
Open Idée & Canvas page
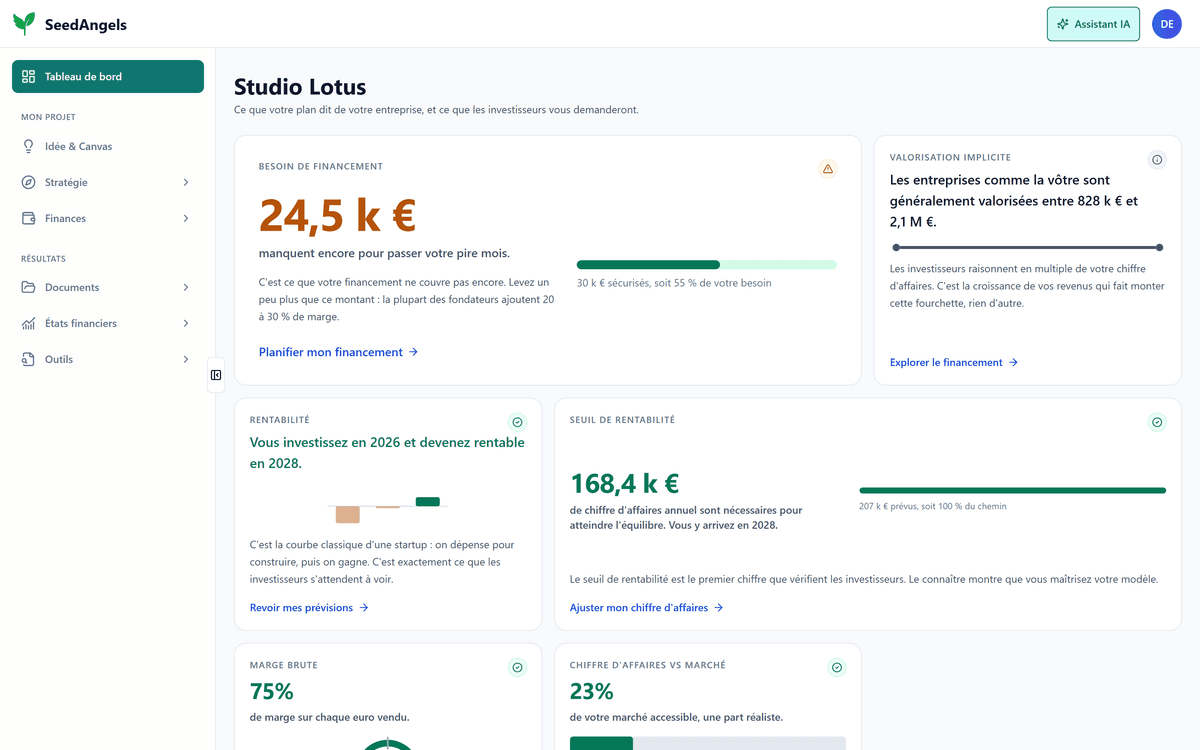(x=108, y=146)
